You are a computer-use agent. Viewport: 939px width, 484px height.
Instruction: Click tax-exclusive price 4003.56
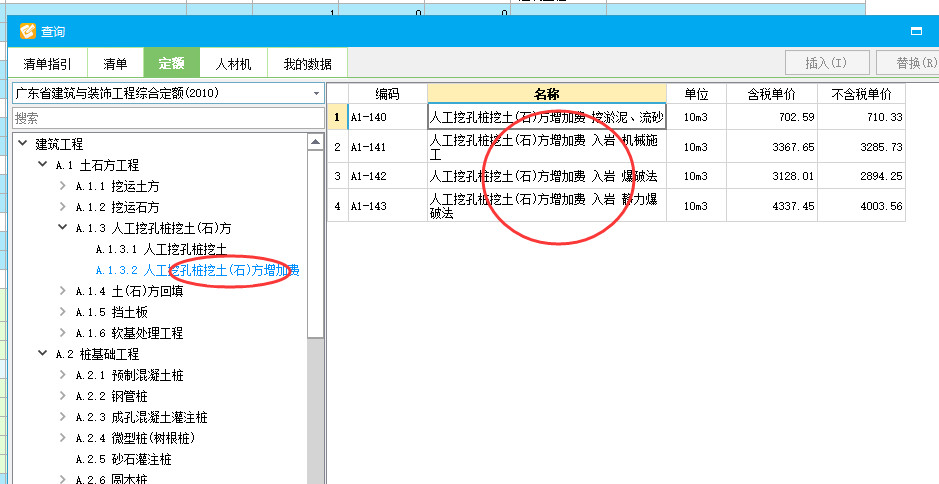tap(881, 205)
